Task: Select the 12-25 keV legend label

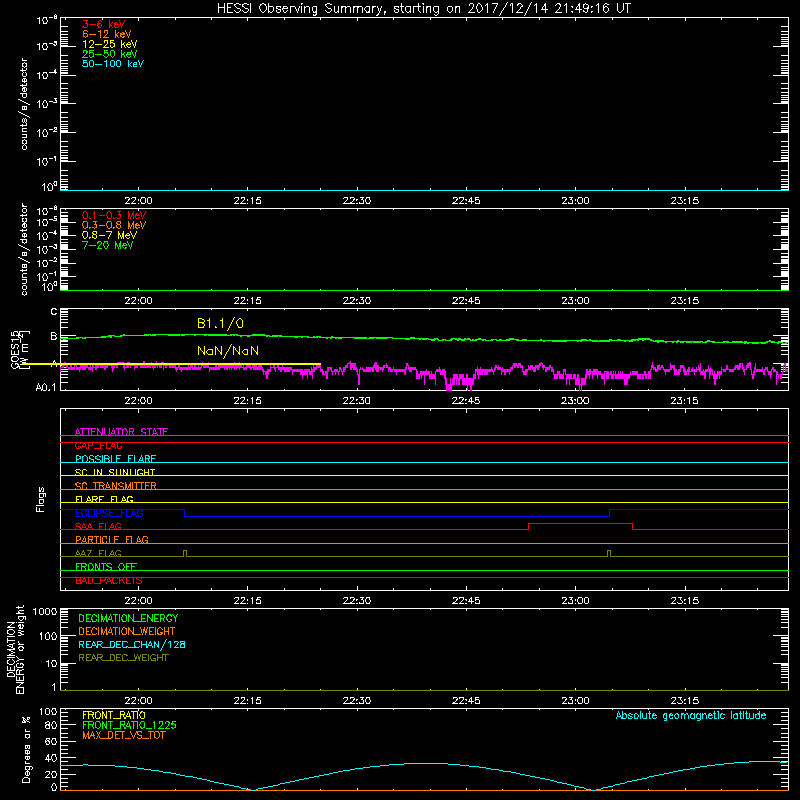Action: (x=110, y=44)
